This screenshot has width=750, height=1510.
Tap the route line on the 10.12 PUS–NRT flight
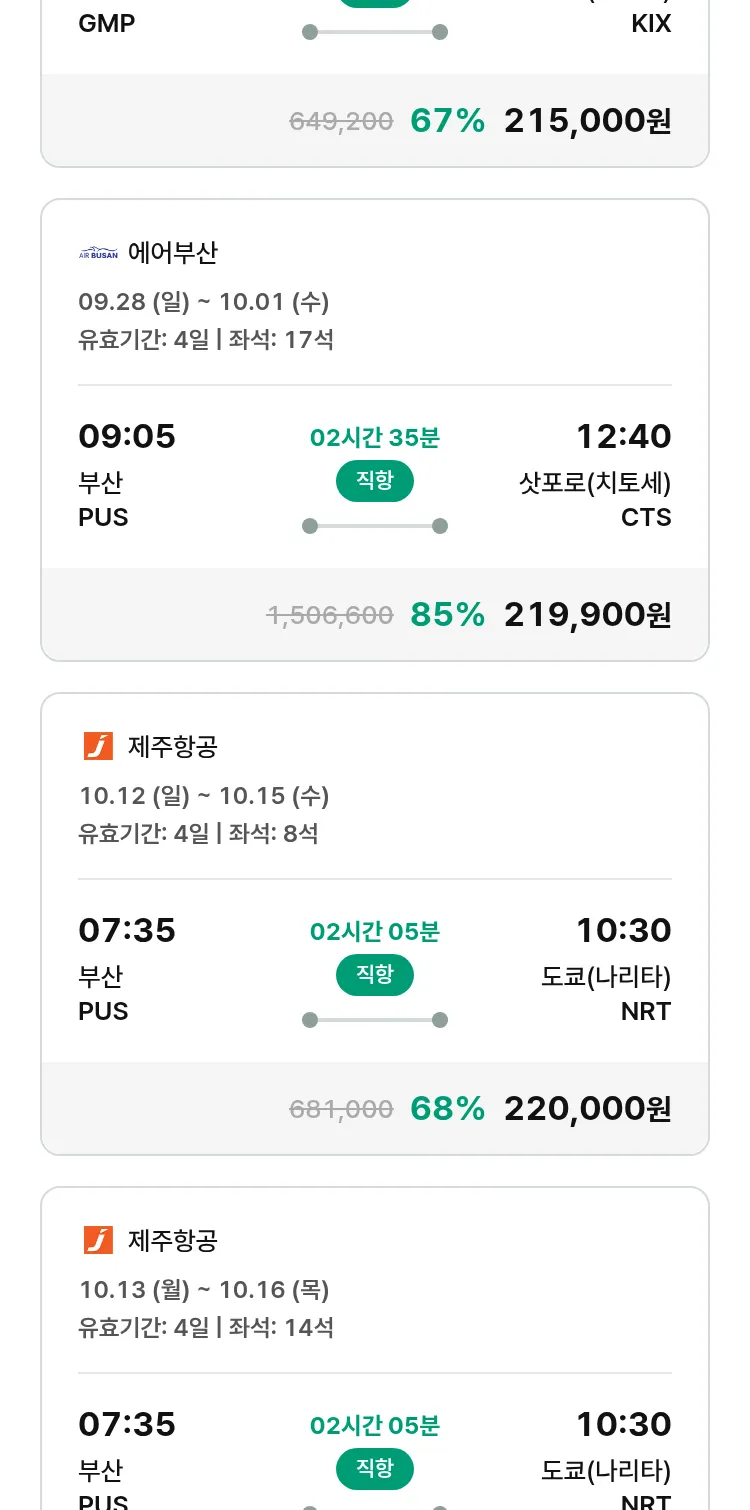click(375, 1020)
